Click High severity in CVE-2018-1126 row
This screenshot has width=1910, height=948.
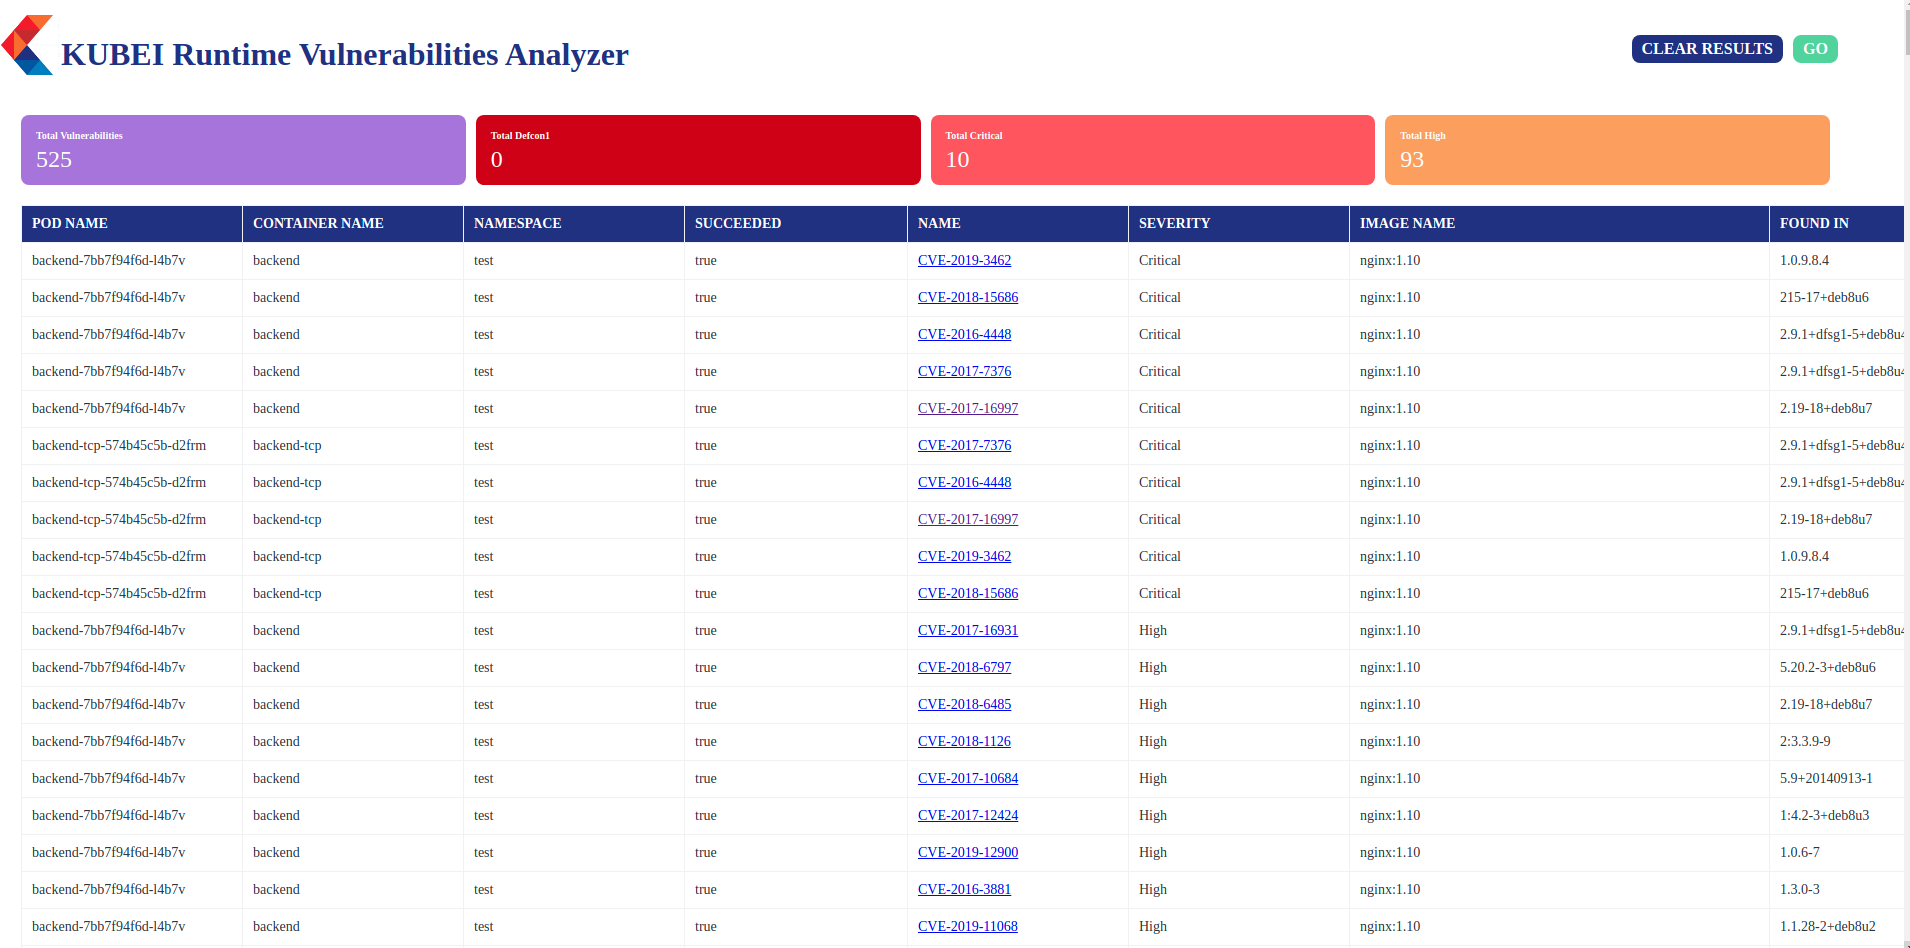pos(1152,741)
